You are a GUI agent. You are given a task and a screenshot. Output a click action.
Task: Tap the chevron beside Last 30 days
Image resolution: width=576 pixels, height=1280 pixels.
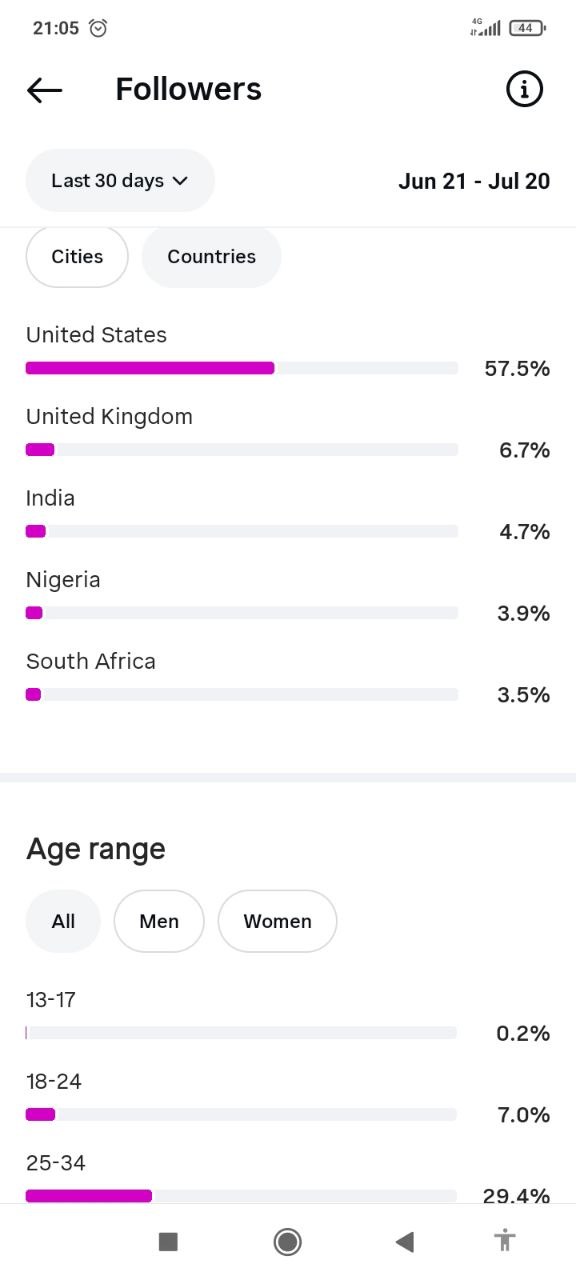180,181
